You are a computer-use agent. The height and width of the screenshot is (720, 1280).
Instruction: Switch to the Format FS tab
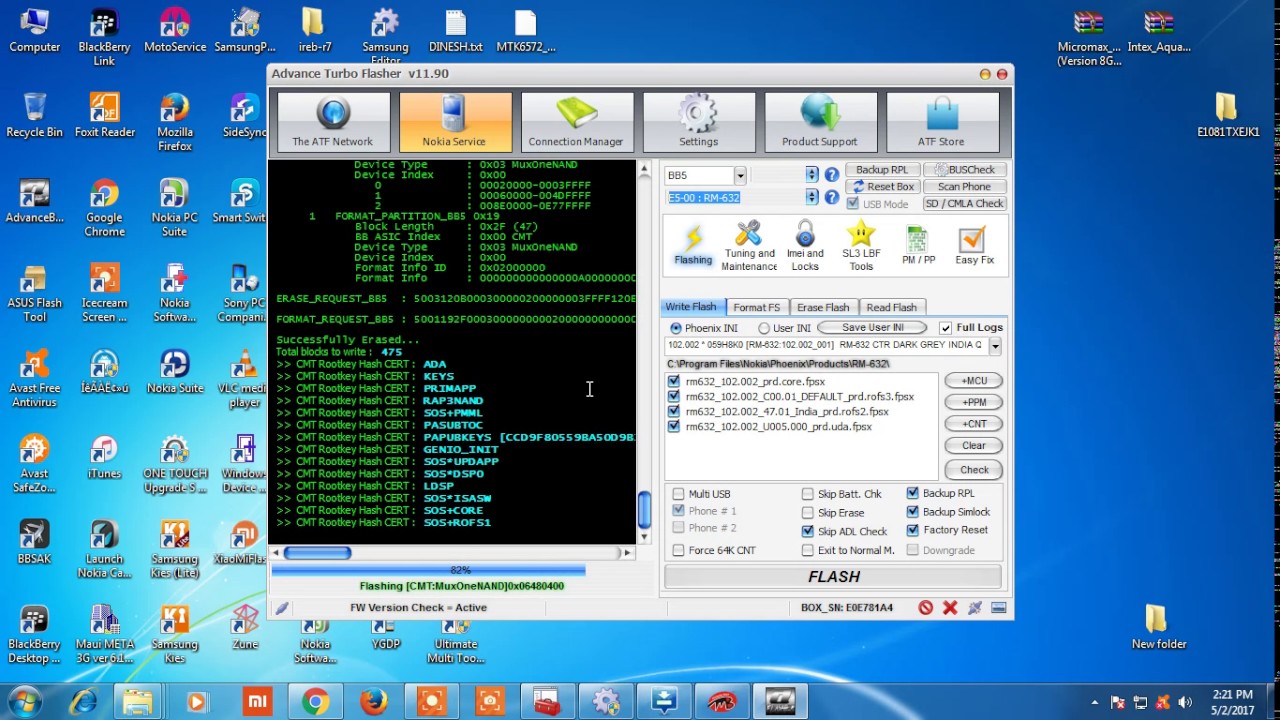756,307
